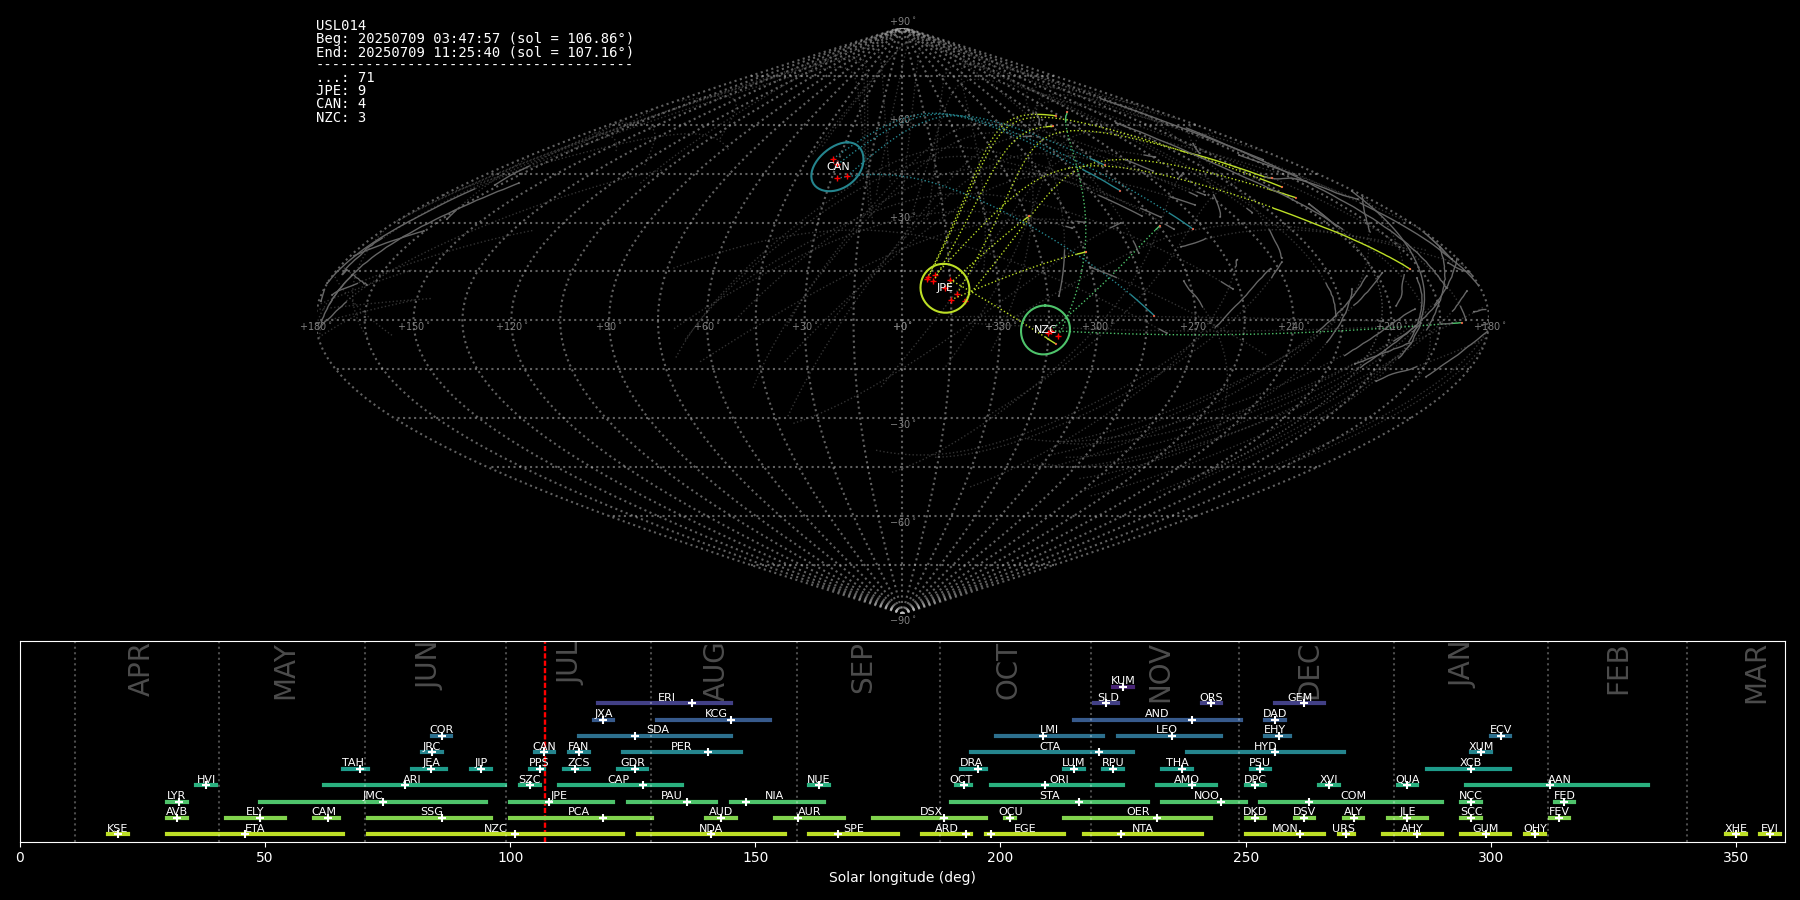This screenshot has height=900, width=1800.
Task: Select the HYD shower label on the timeline
Action: (x=1265, y=747)
